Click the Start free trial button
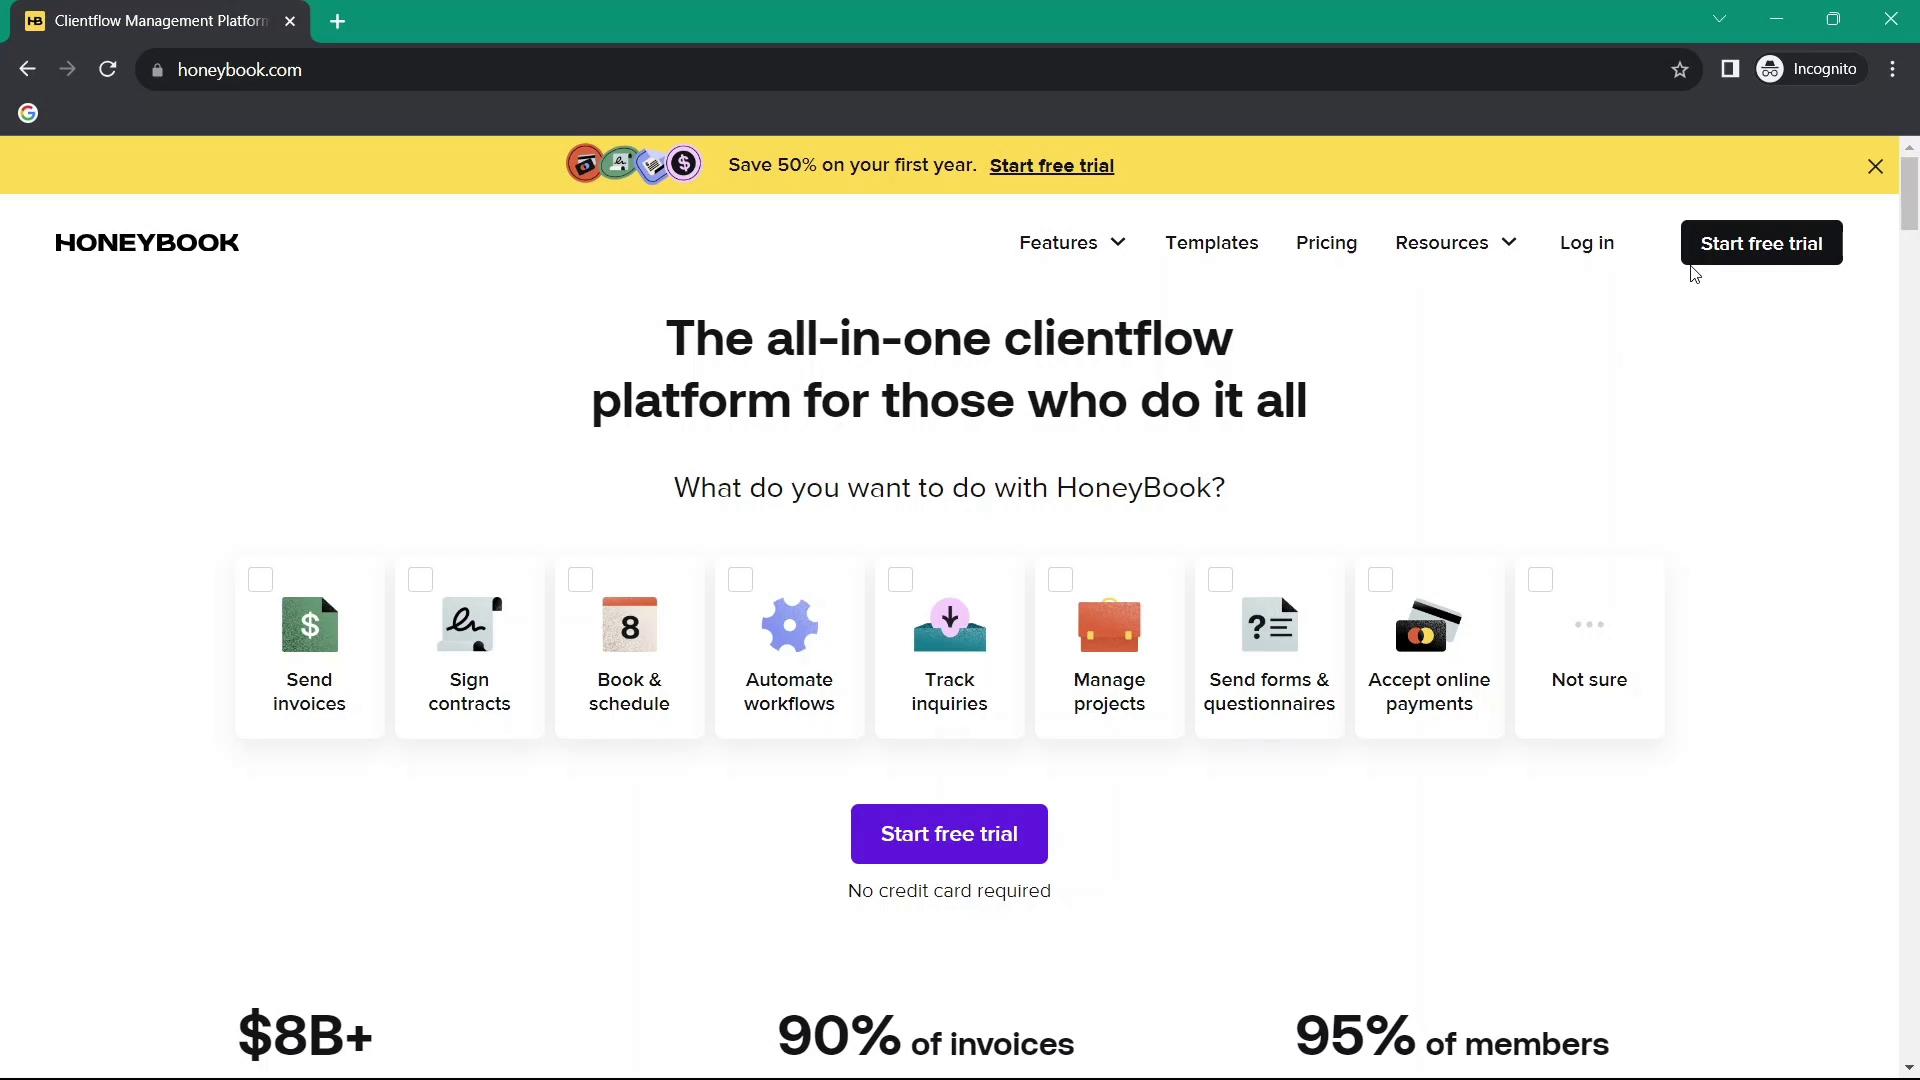The width and height of the screenshot is (1920, 1080). pyautogui.click(x=1762, y=243)
